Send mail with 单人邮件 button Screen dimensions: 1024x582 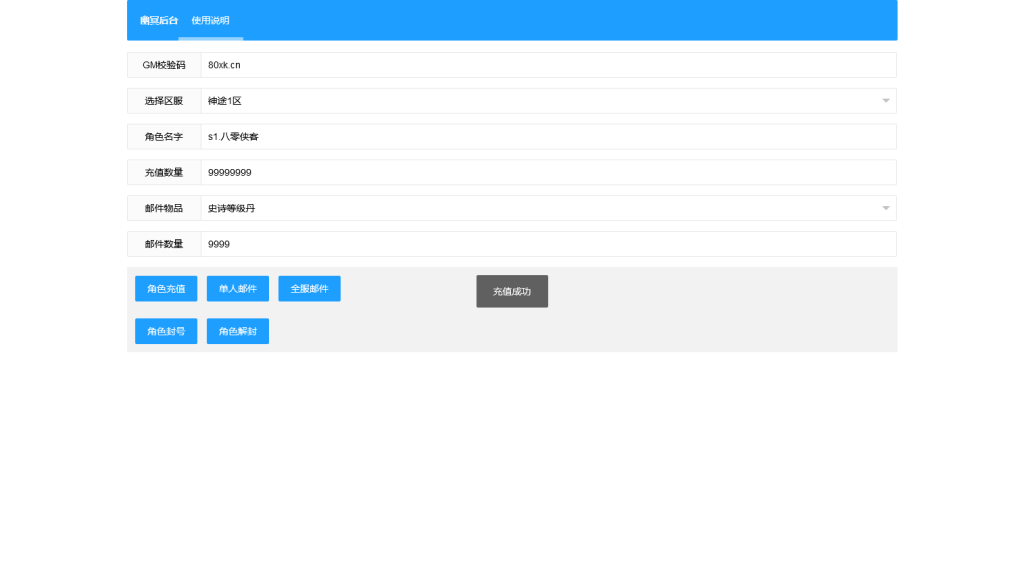point(238,289)
